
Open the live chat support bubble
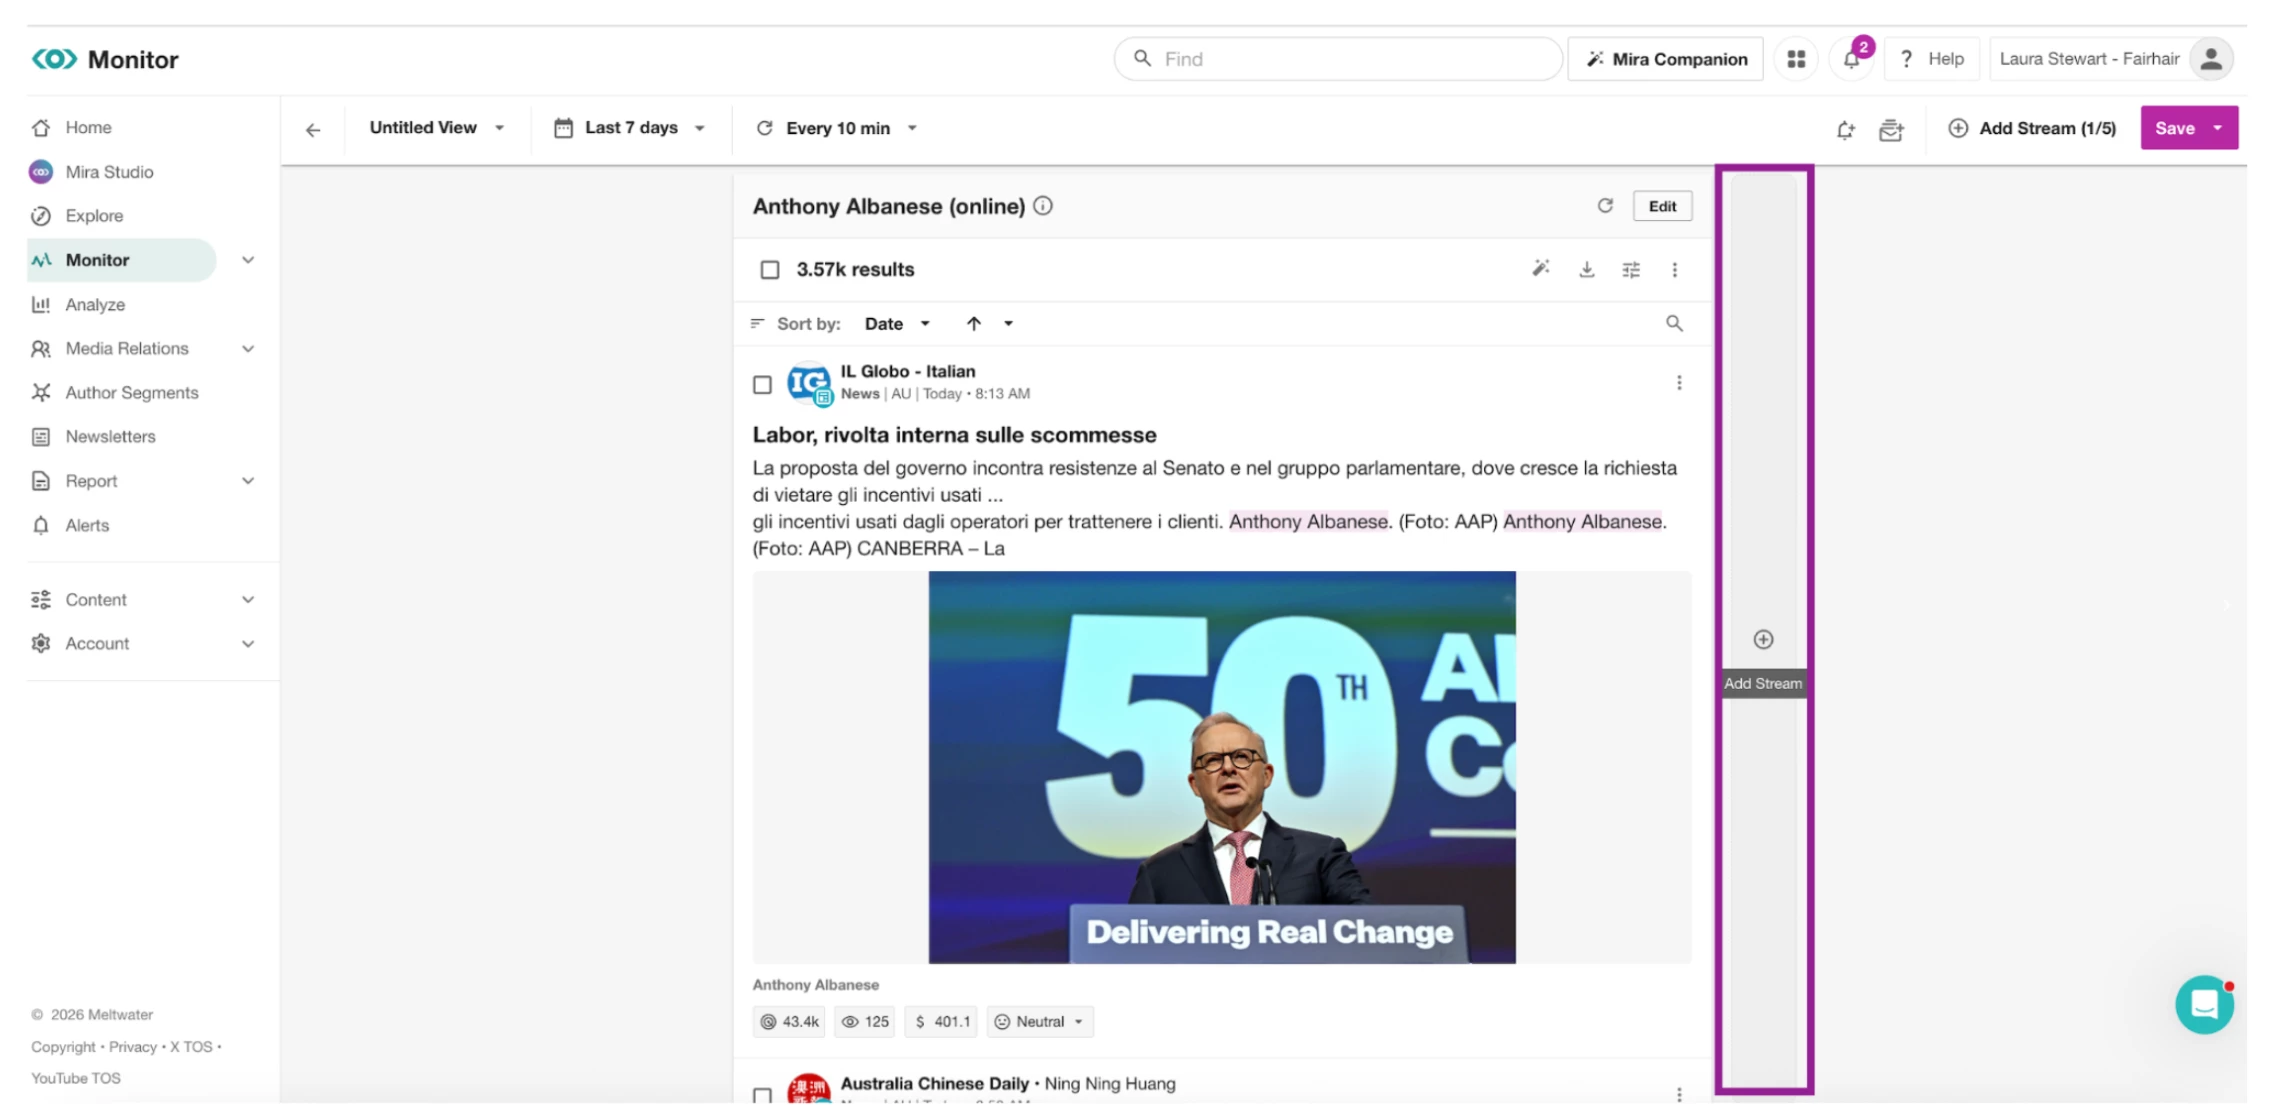pyautogui.click(x=2204, y=1004)
